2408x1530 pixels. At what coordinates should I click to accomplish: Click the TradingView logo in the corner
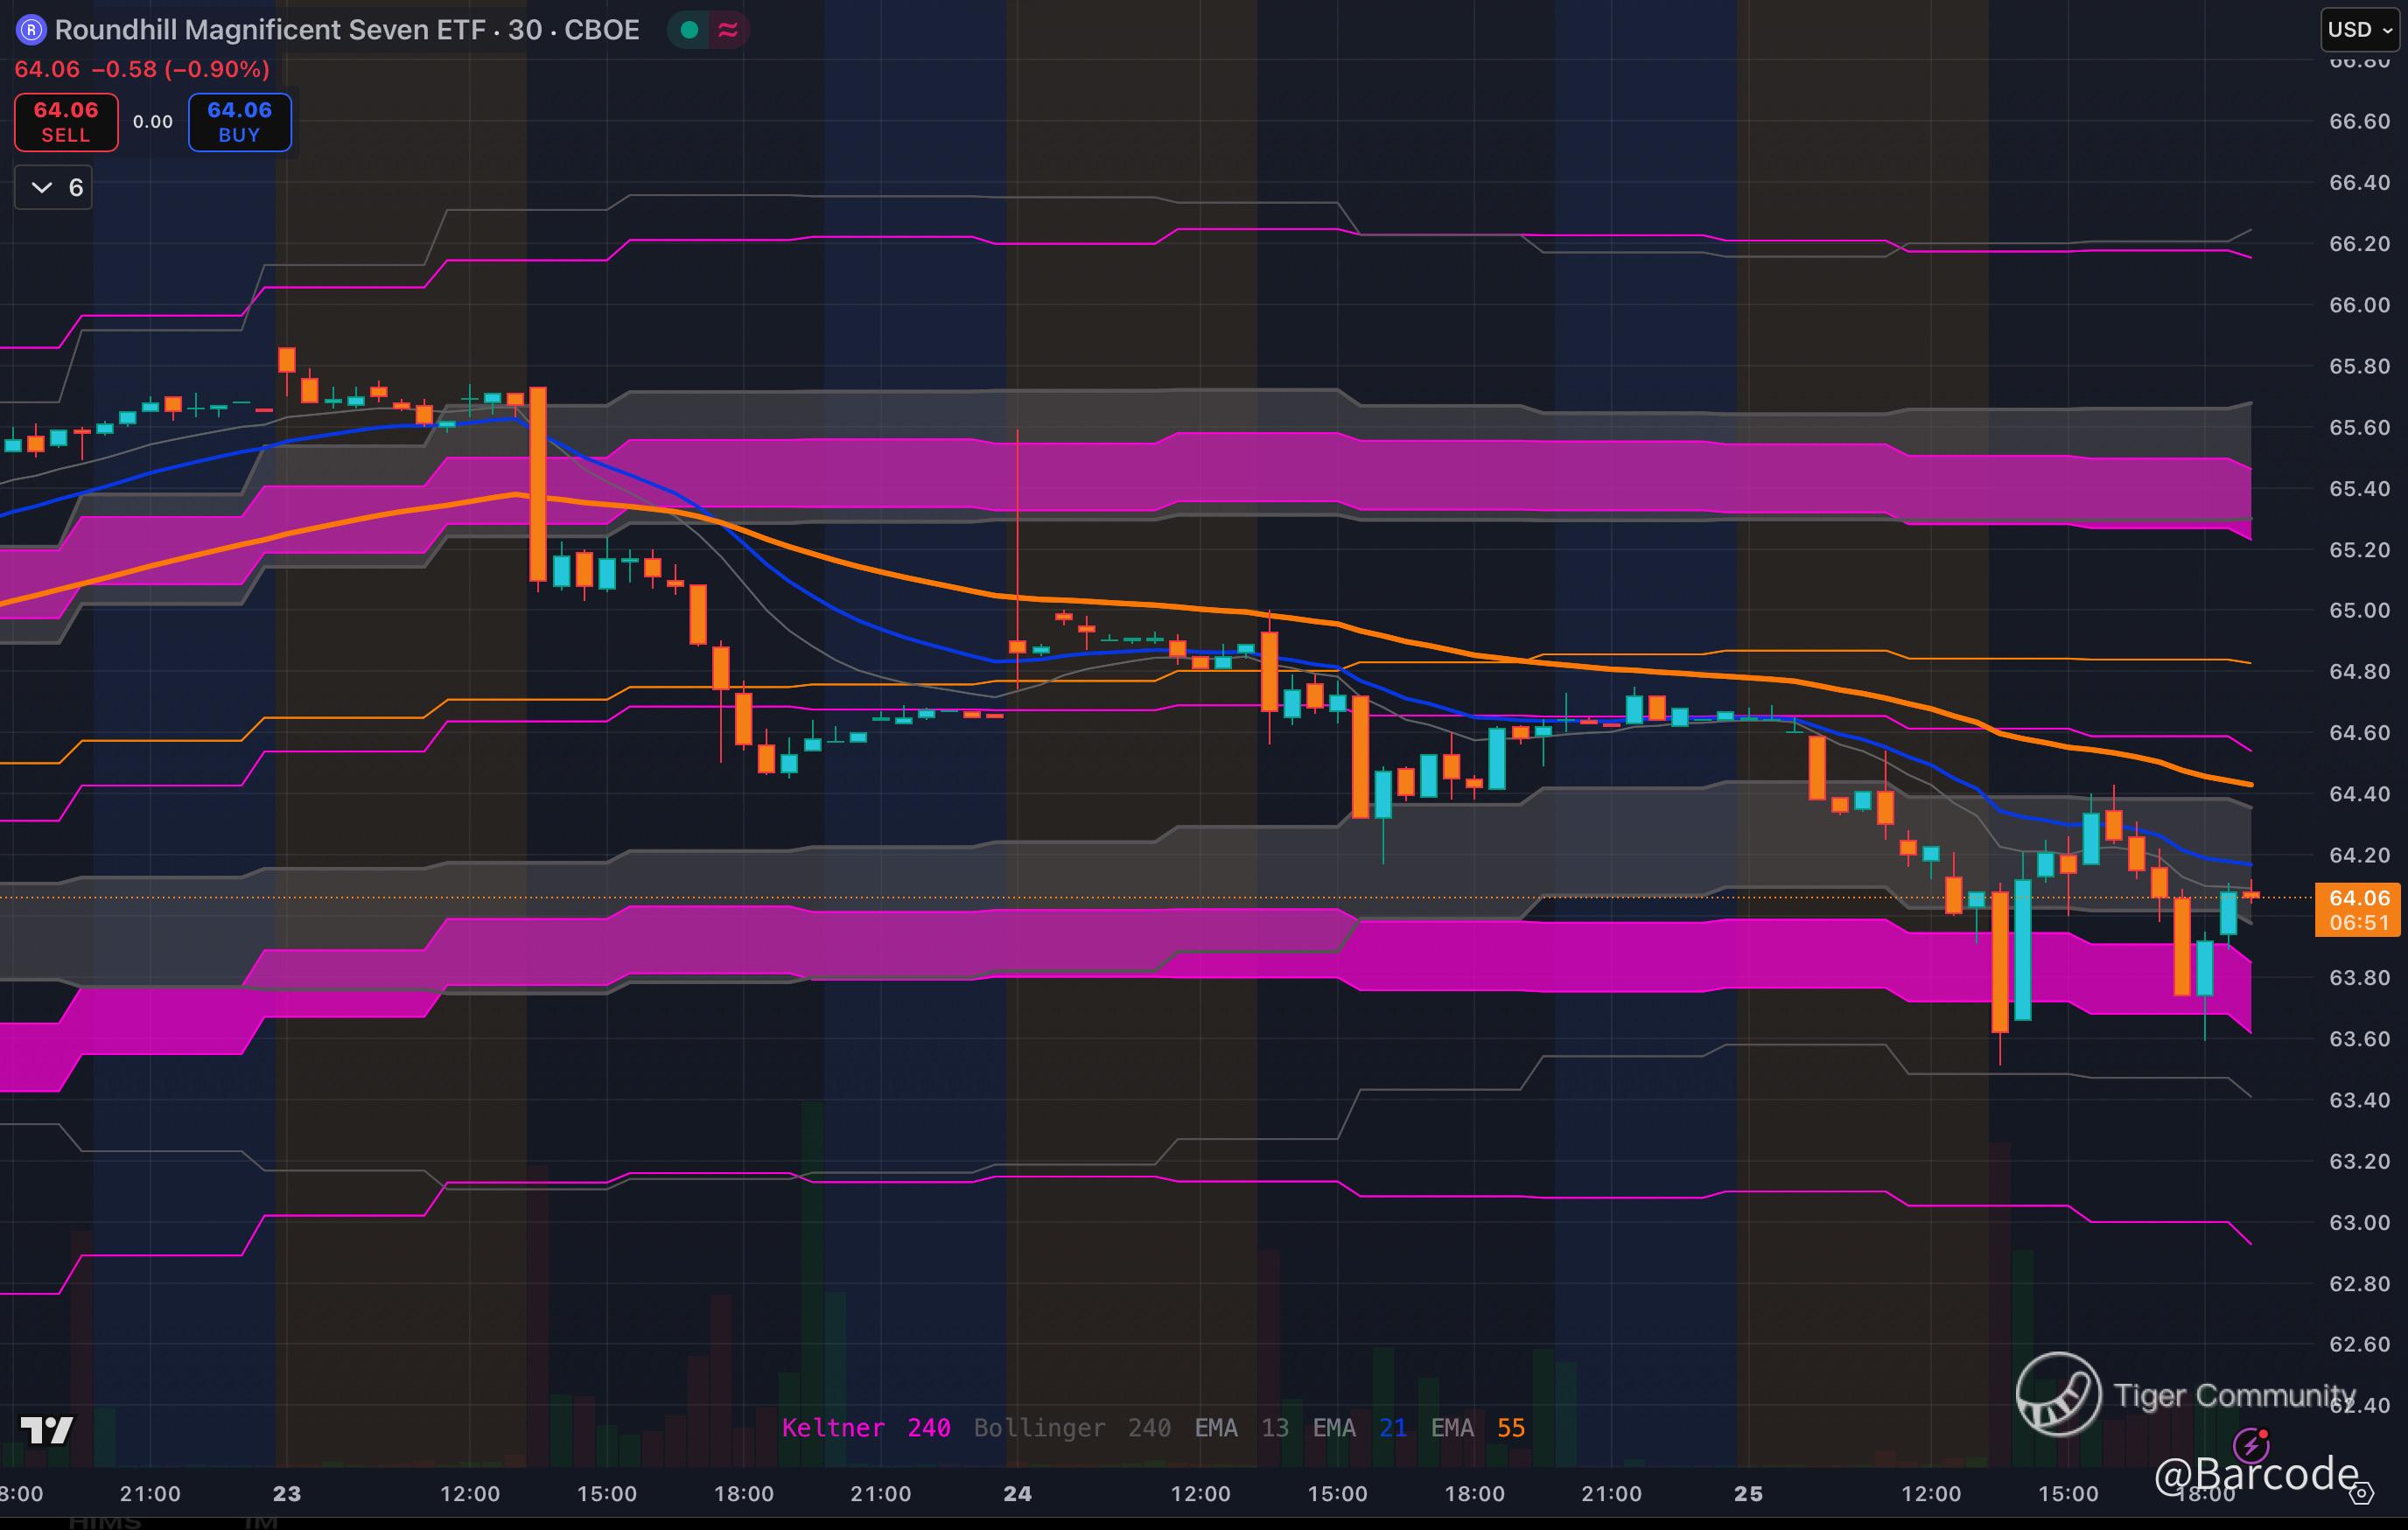pos(47,1430)
